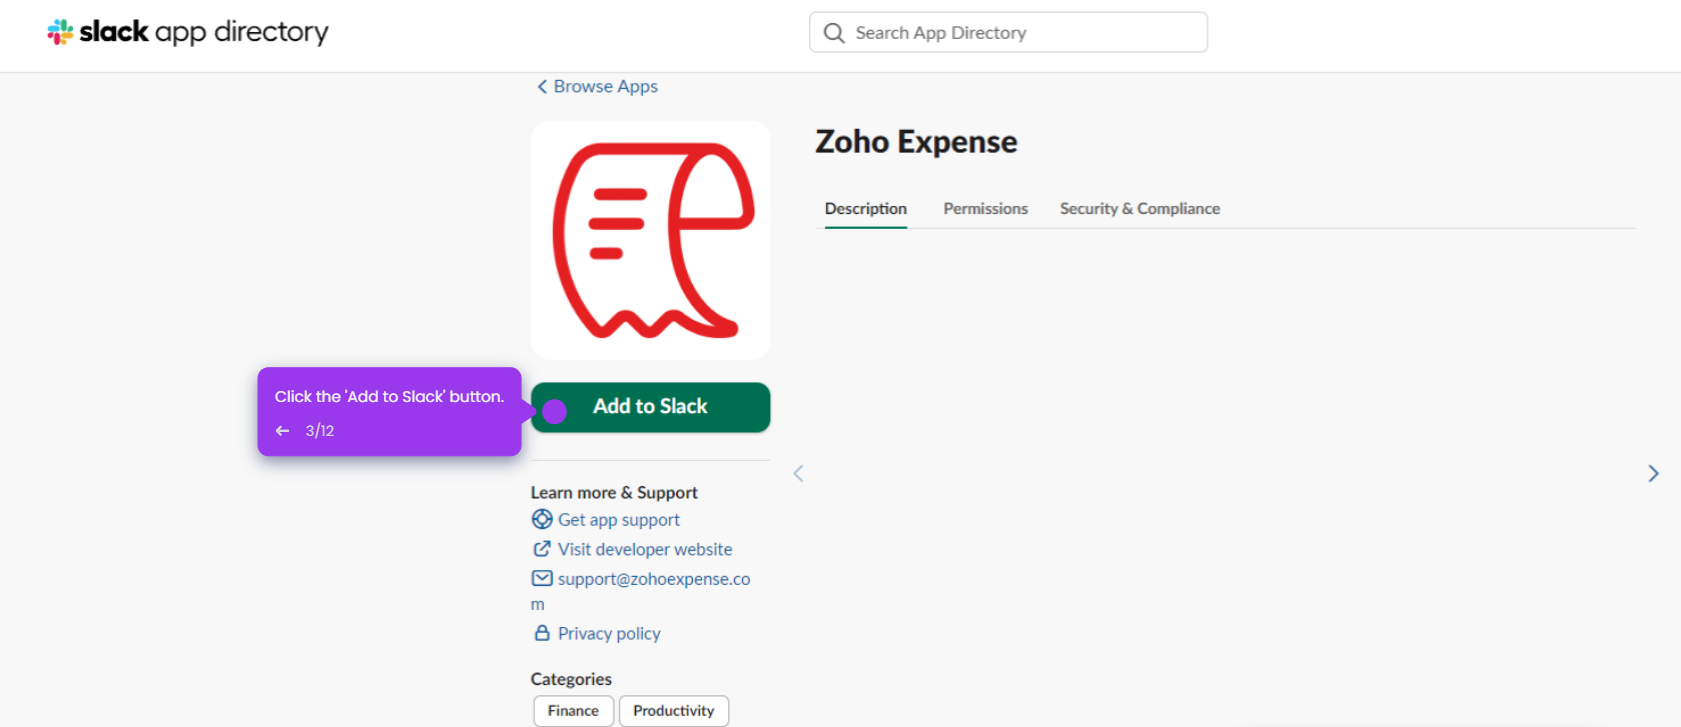
Task: Click the Search App Directory field
Action: pyautogui.click(x=1008, y=32)
